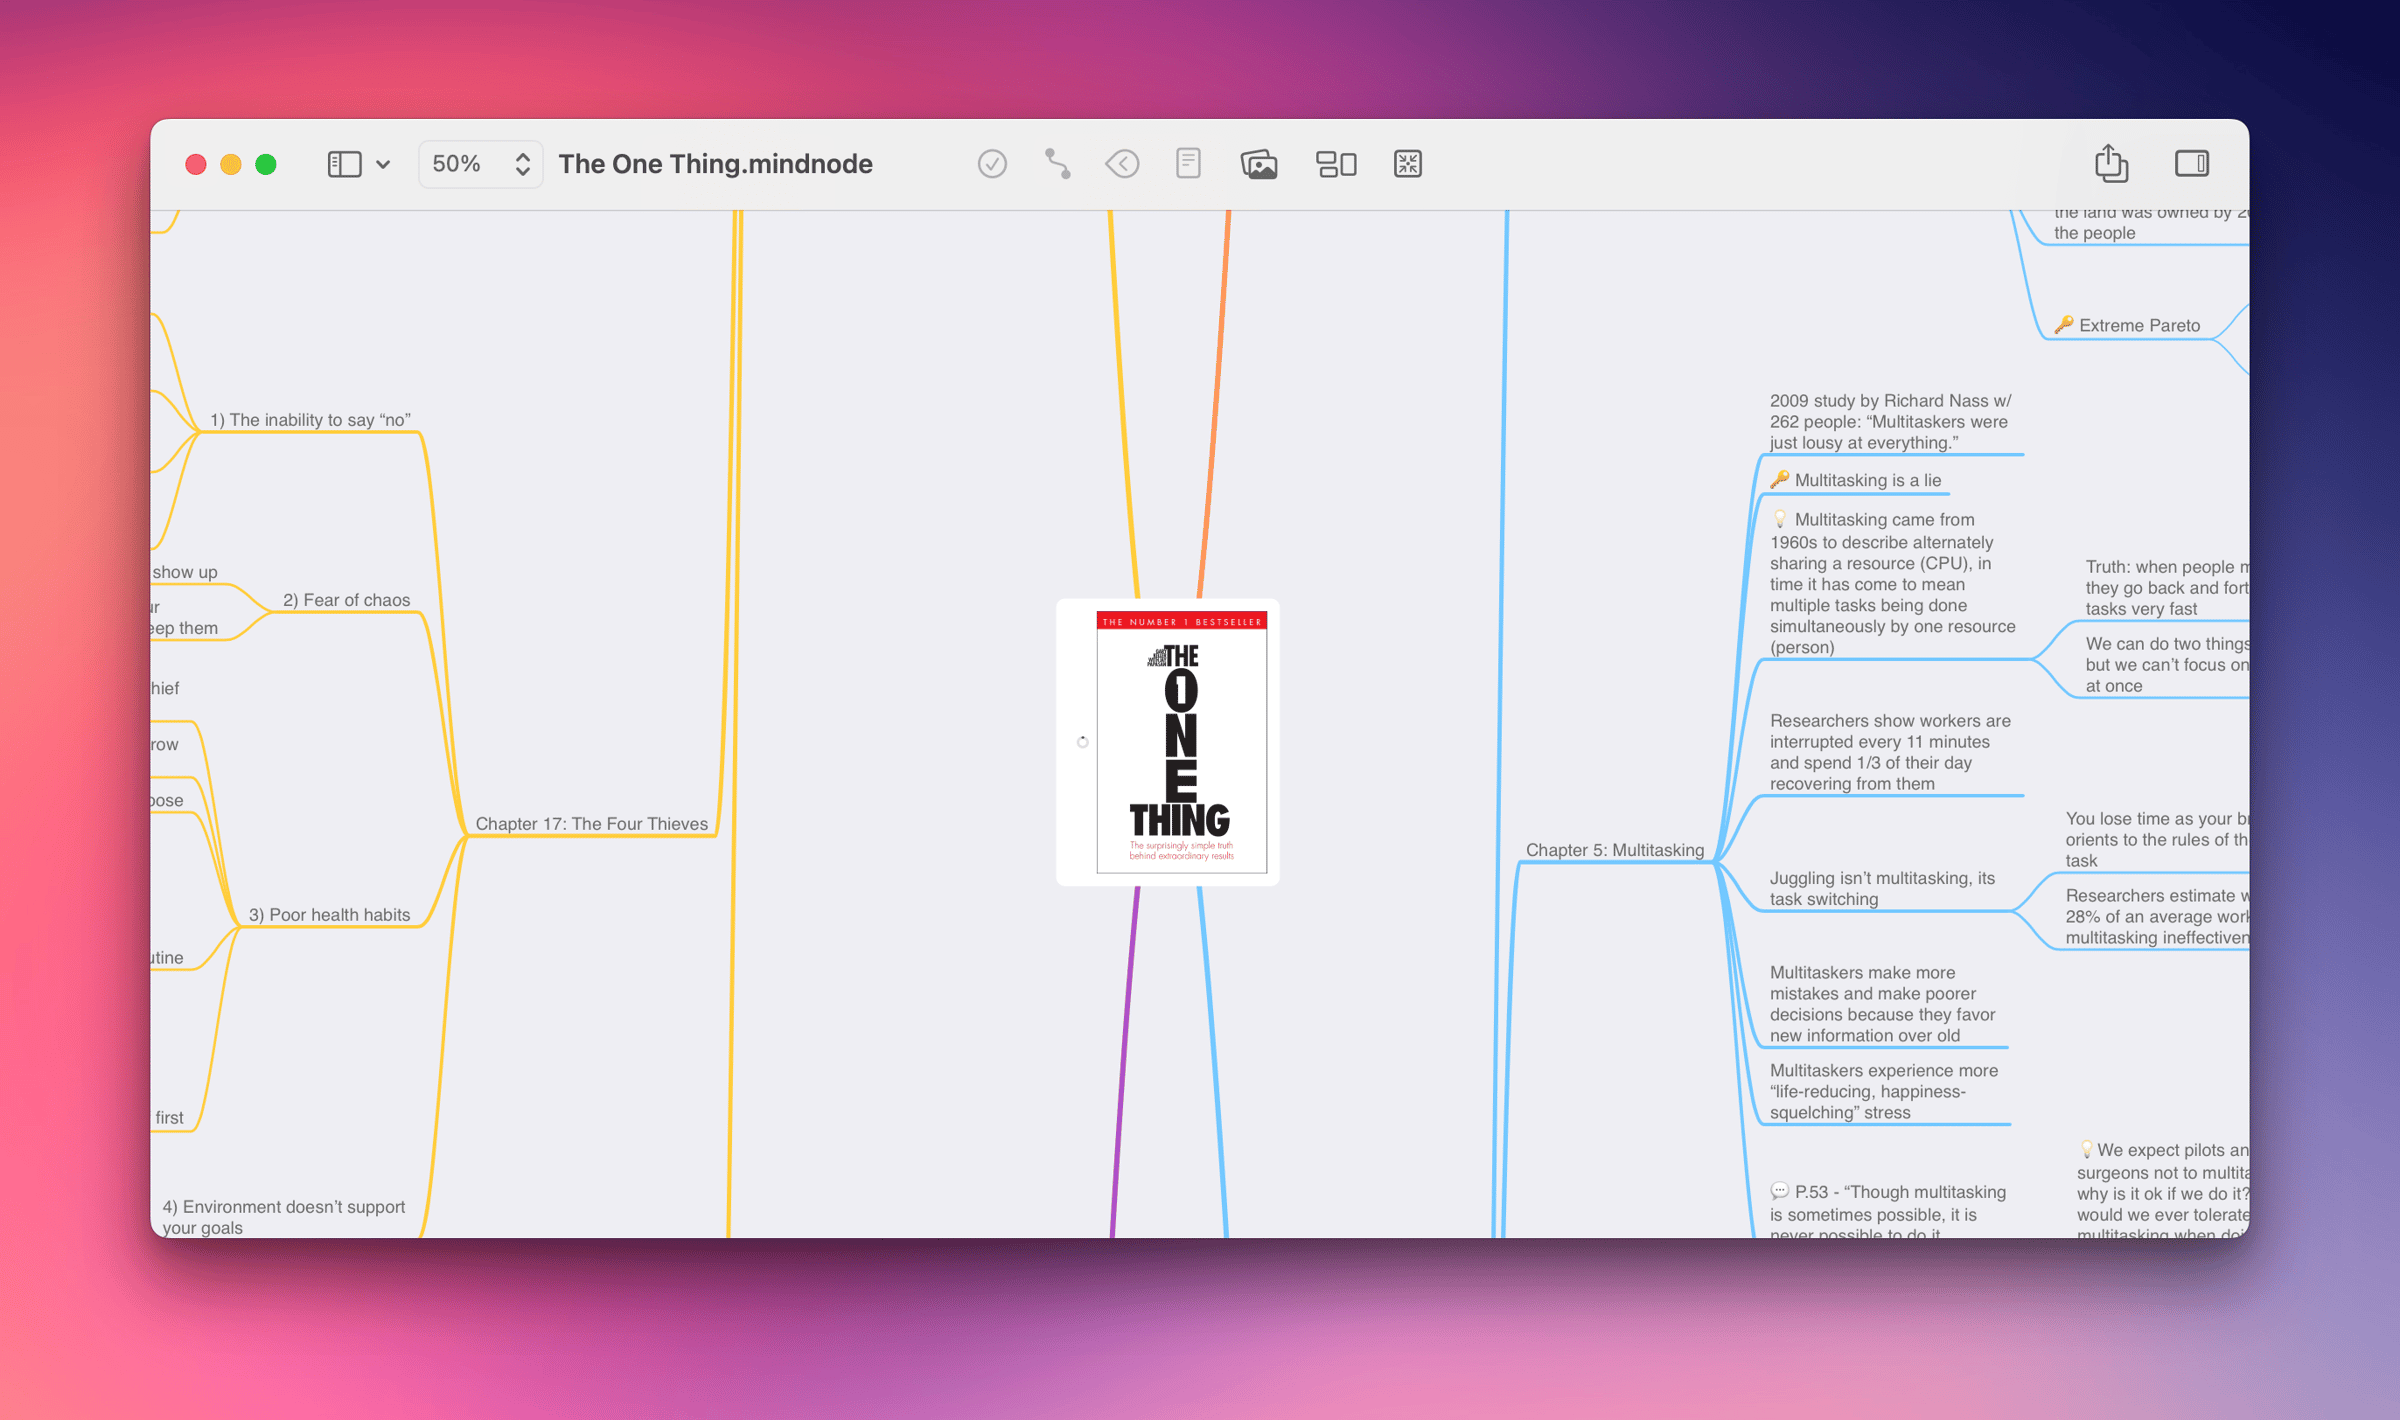Click the task checkmark toolbar icon
Screen dimensions: 2400x1420
click(x=992, y=164)
